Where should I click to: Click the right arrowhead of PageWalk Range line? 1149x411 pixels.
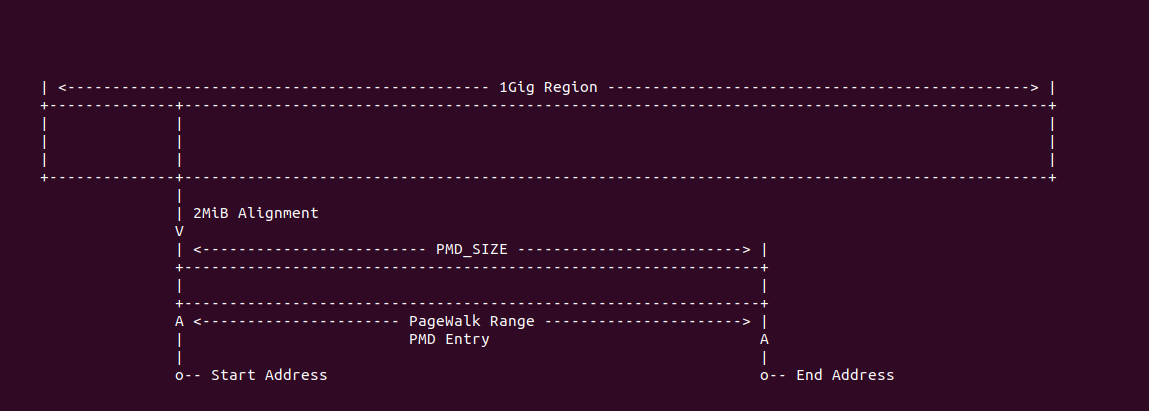click(746, 321)
